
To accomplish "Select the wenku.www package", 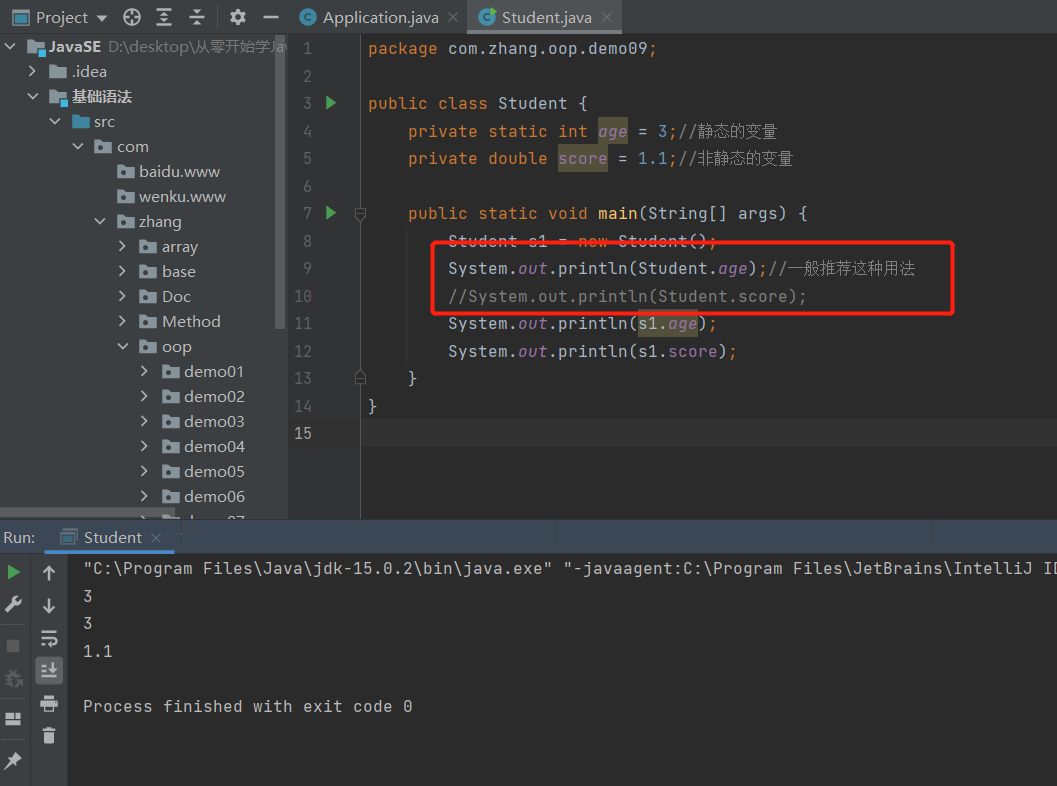I will pos(171,196).
